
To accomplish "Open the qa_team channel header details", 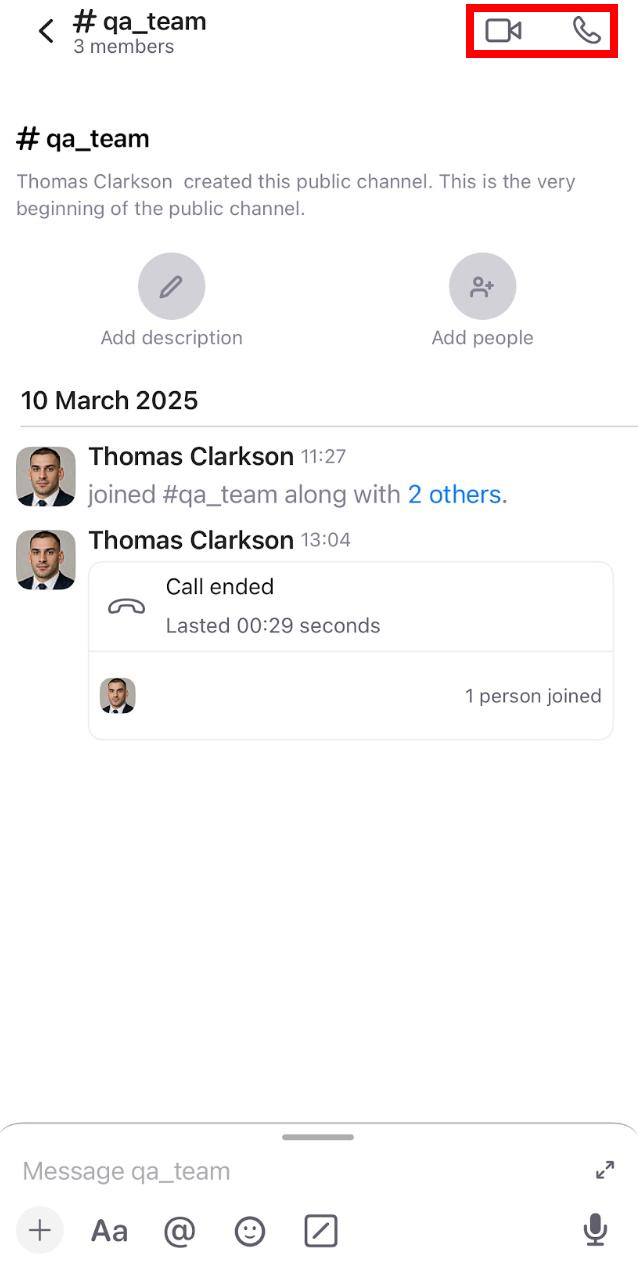I will (x=140, y=20).
